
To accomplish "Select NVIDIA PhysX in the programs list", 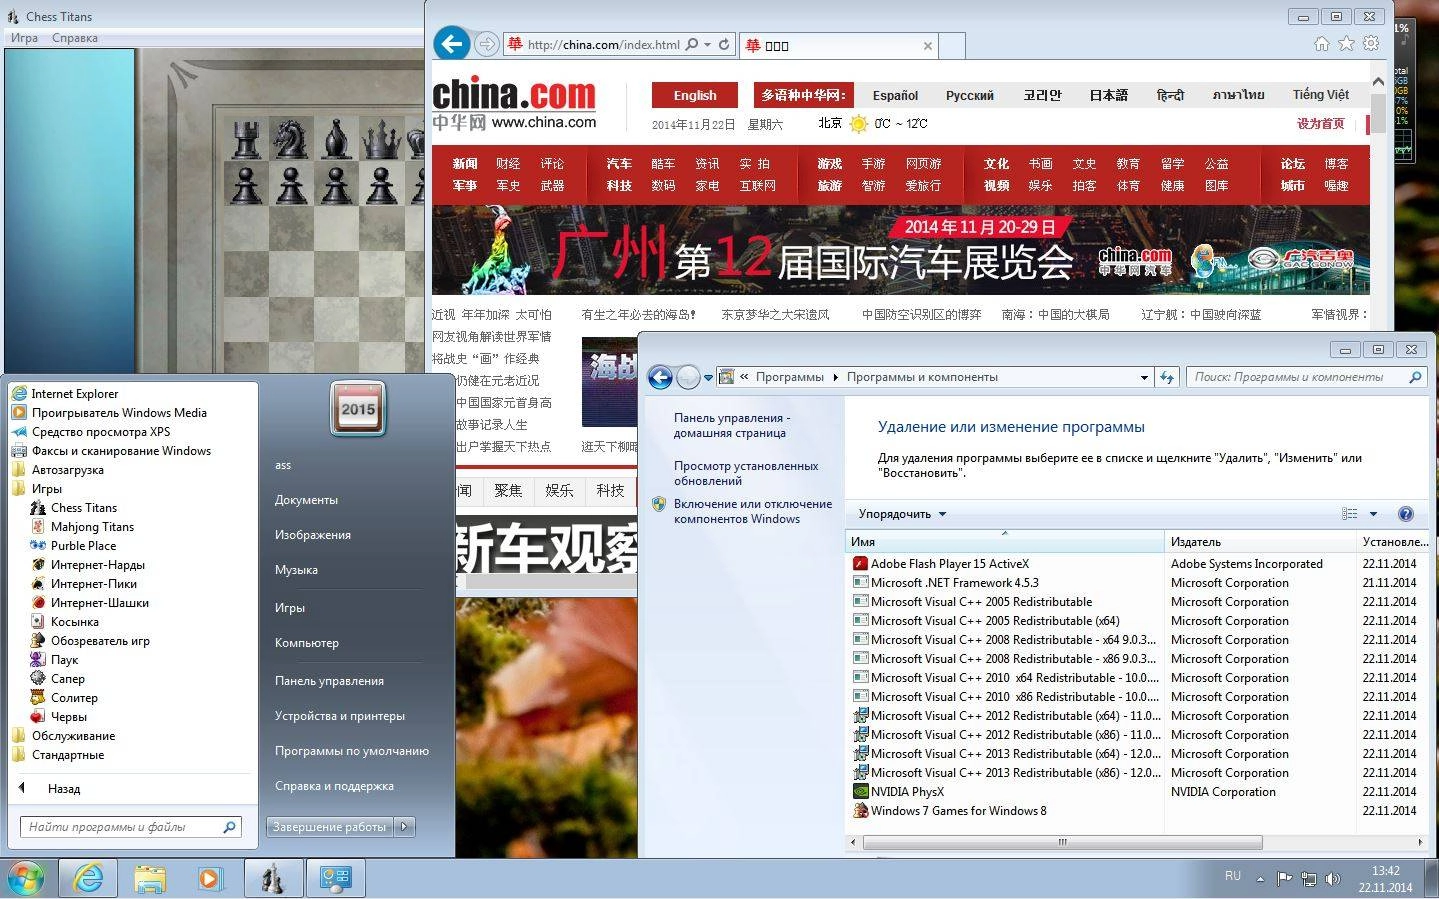I will pyautogui.click(x=907, y=792).
